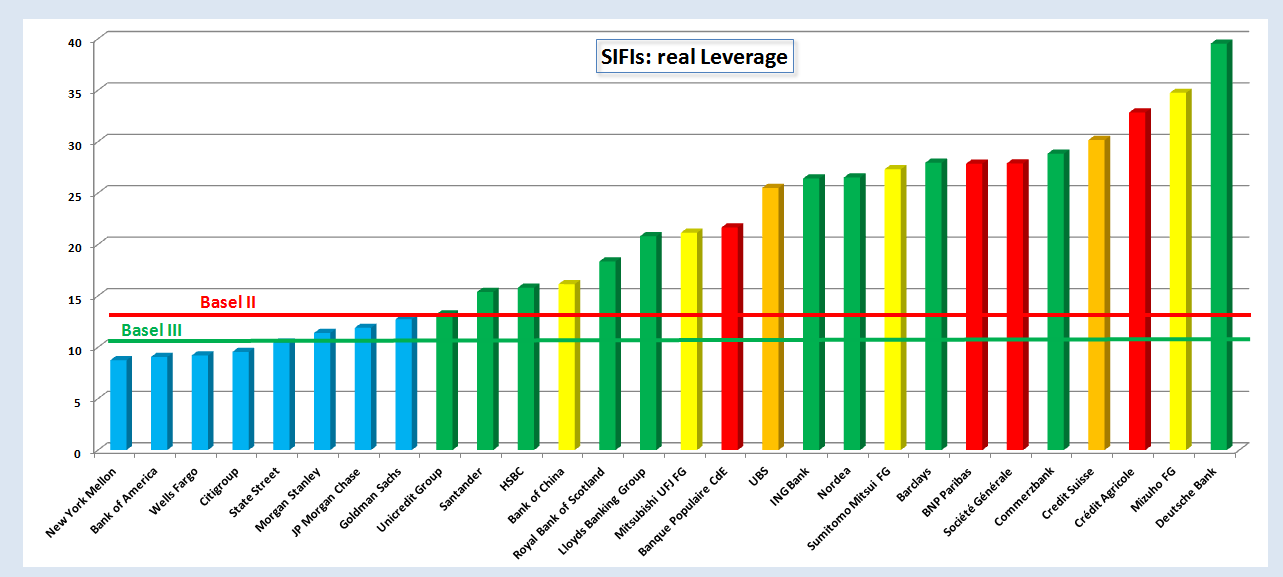
Task: Click the 25 value on vertical axis
Action: [73, 196]
